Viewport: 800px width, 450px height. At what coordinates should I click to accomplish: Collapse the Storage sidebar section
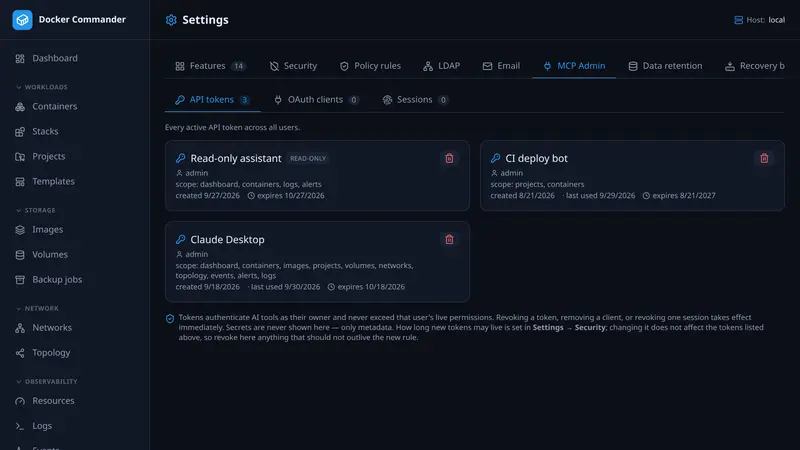35,210
